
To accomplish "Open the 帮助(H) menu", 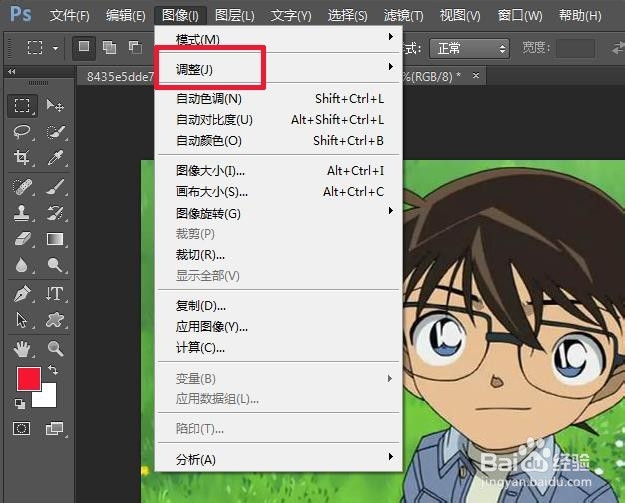I will 580,16.
